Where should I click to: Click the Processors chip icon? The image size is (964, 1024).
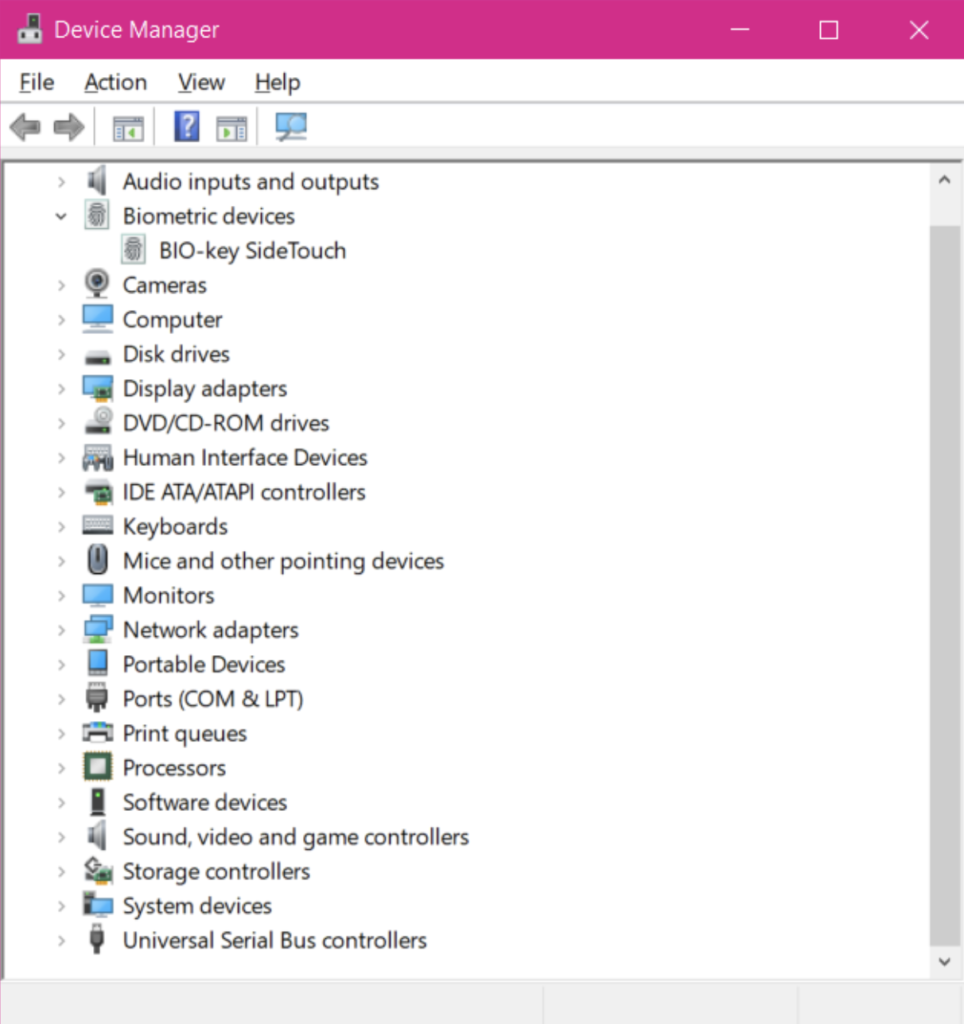pos(97,767)
